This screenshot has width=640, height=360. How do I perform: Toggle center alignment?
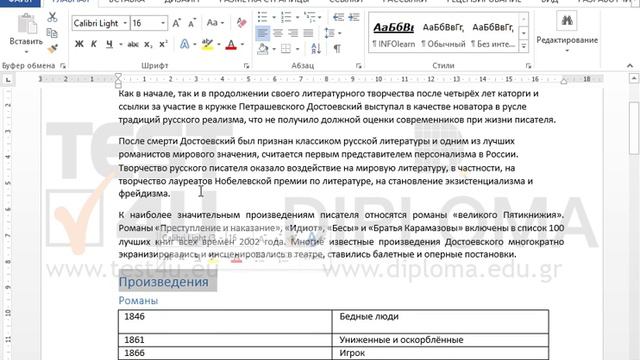click(278, 33)
